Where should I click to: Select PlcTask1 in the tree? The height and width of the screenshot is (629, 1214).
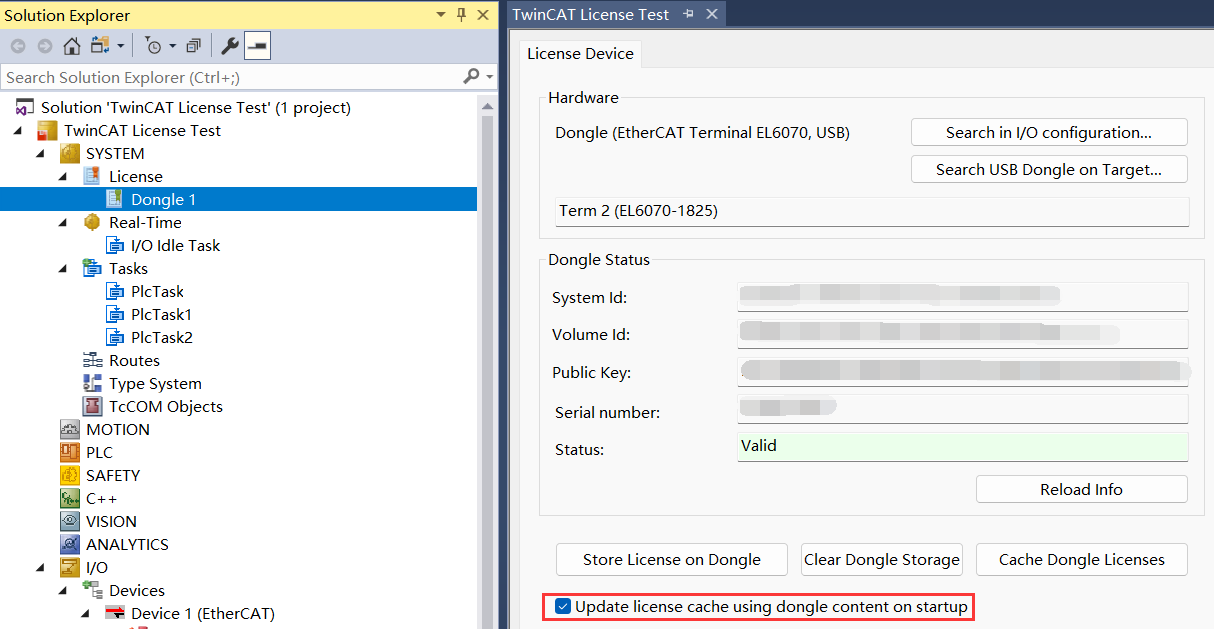pos(161,314)
